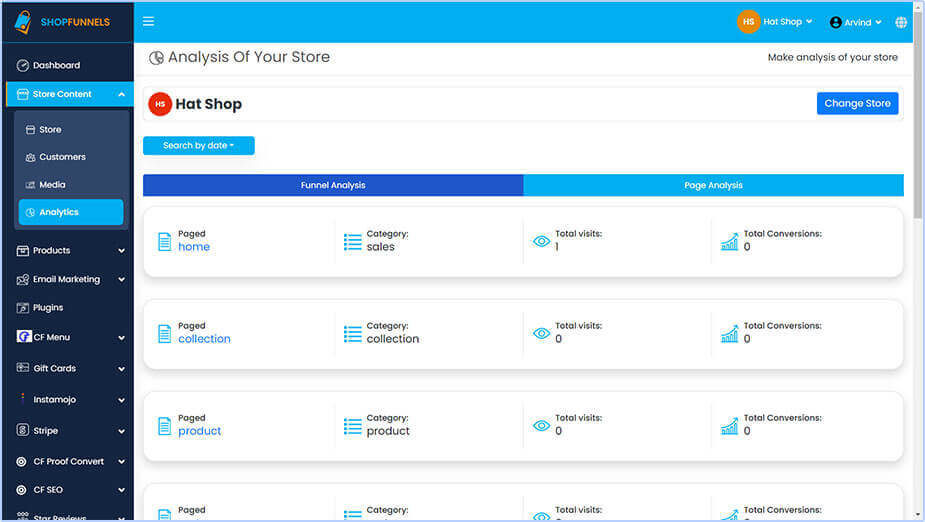The image size is (925, 522).
Task: Open the Search by date dropdown
Action: click(x=199, y=146)
